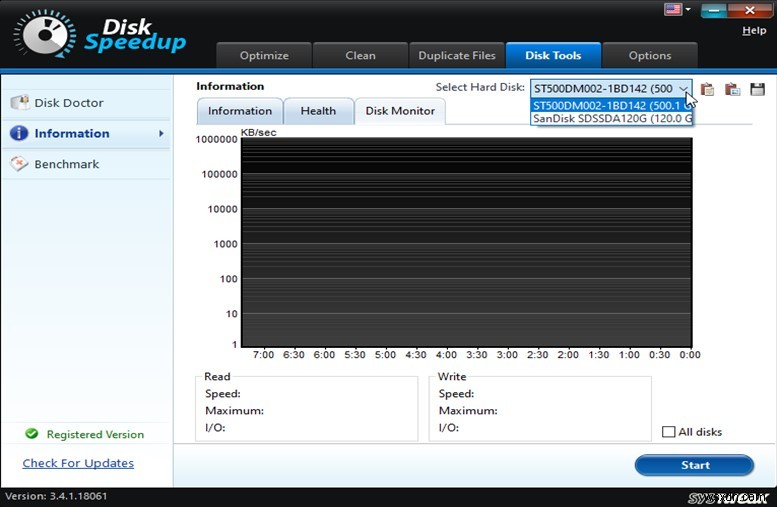
Task: Click the Select Hard Disk label
Action: (x=480, y=87)
